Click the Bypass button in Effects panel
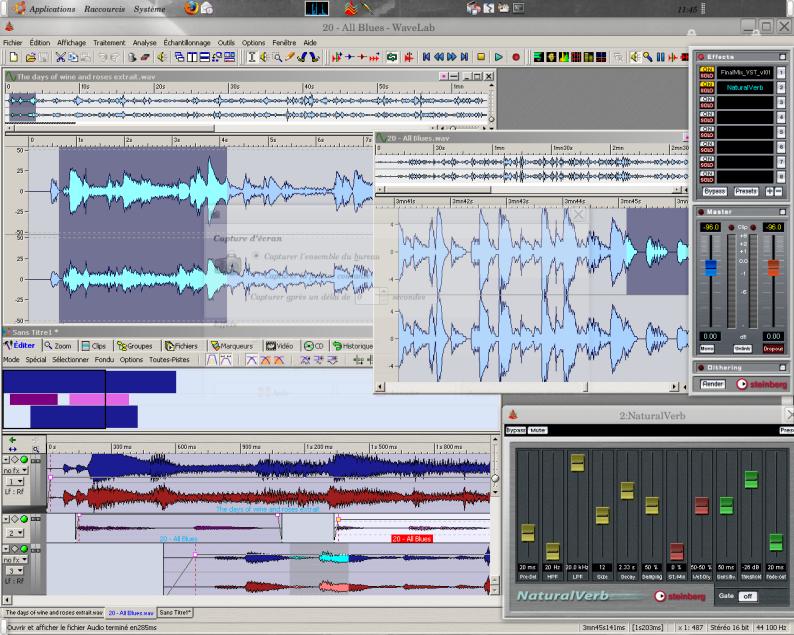The height and width of the screenshot is (635, 794). tap(714, 191)
